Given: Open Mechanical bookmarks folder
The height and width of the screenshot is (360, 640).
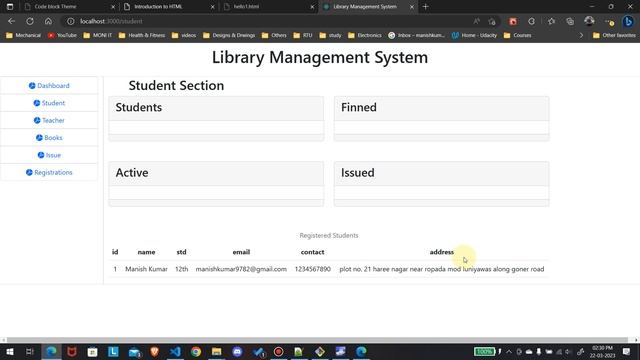Looking at the screenshot, I should pos(23,36).
